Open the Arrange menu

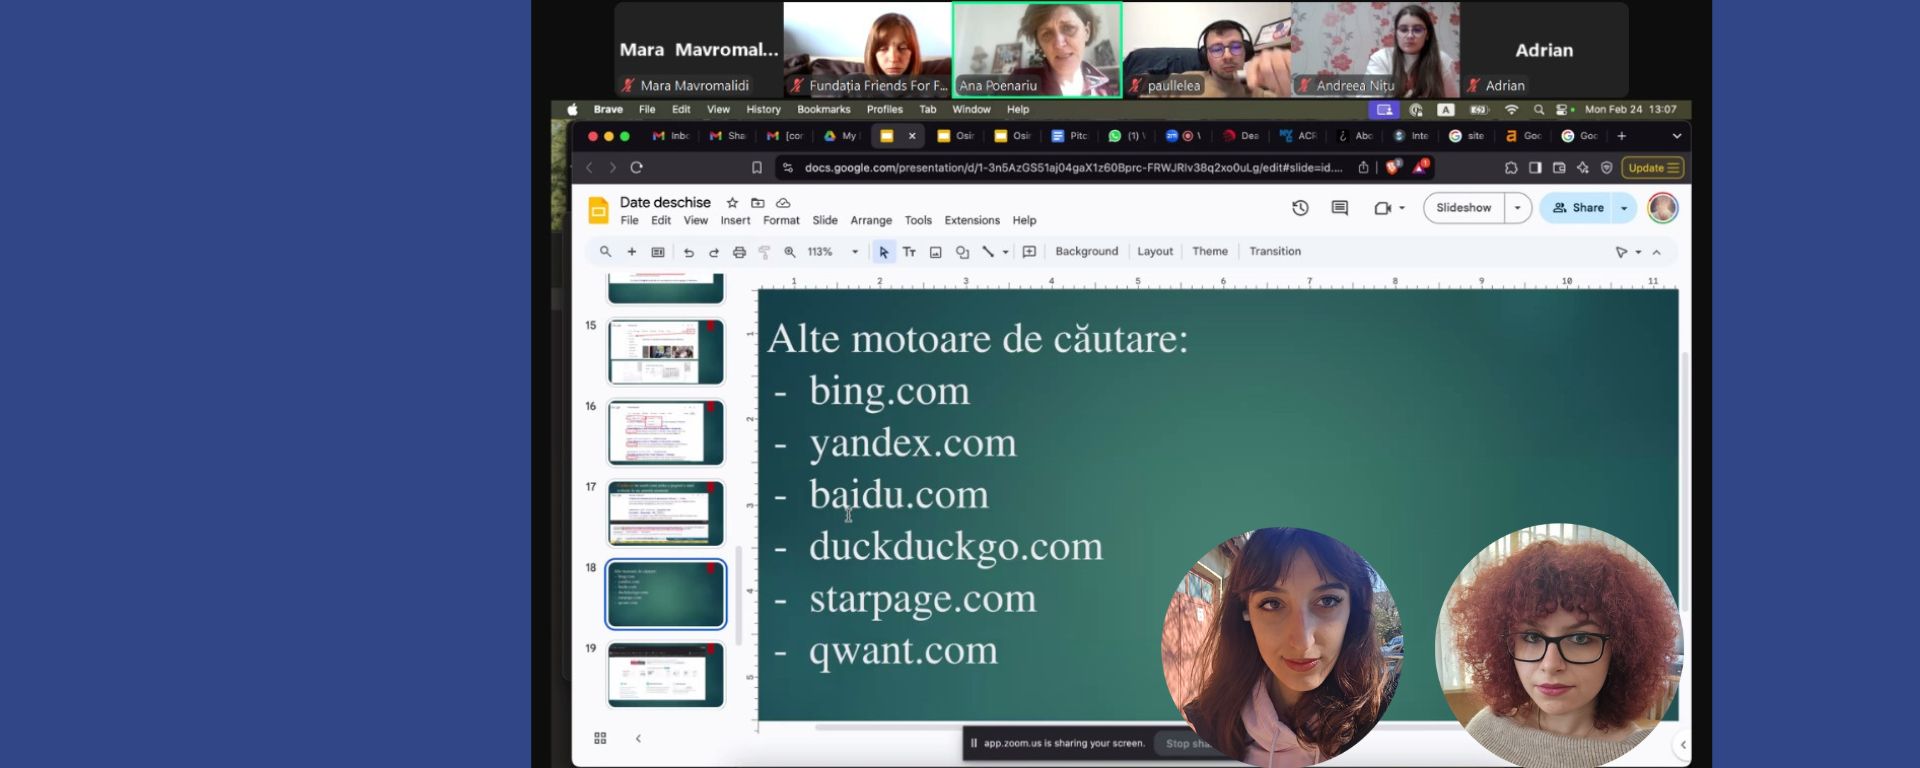pyautogui.click(x=870, y=220)
